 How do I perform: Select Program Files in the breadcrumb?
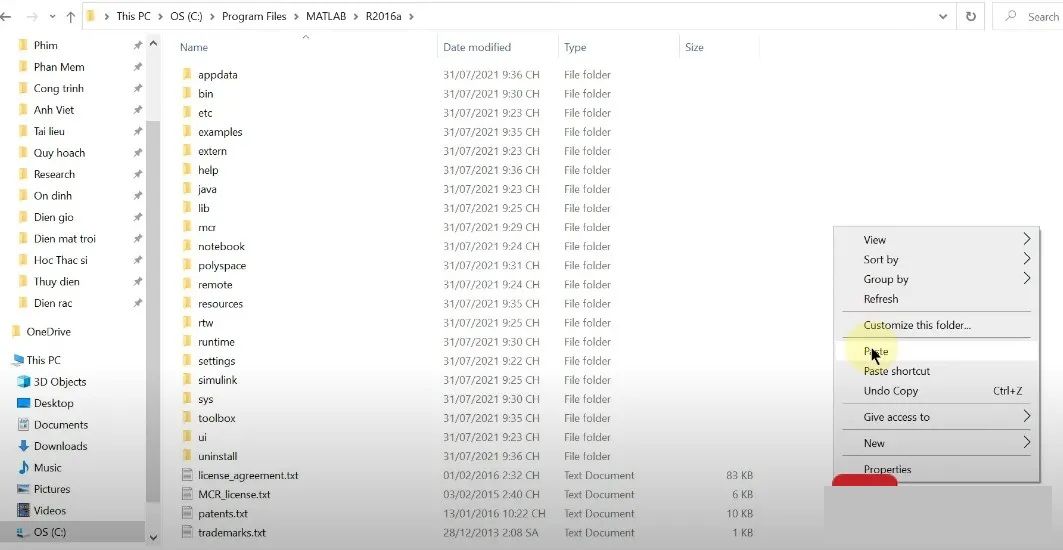pos(254,16)
